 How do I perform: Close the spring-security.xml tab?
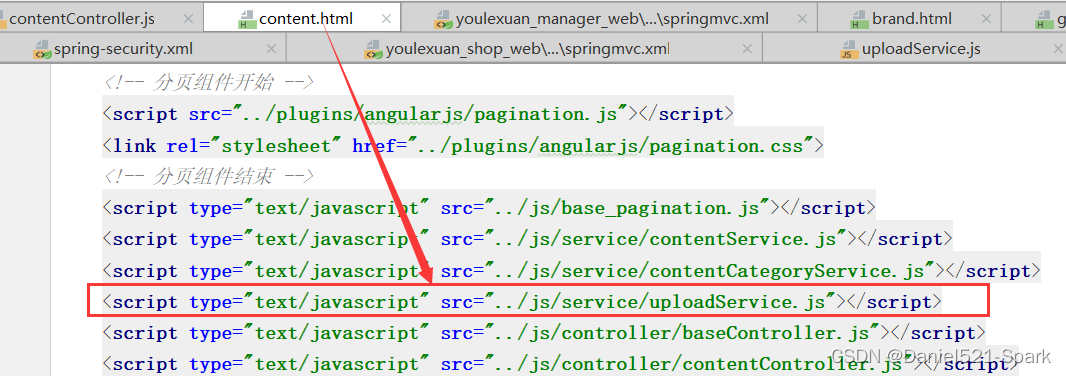point(271,49)
